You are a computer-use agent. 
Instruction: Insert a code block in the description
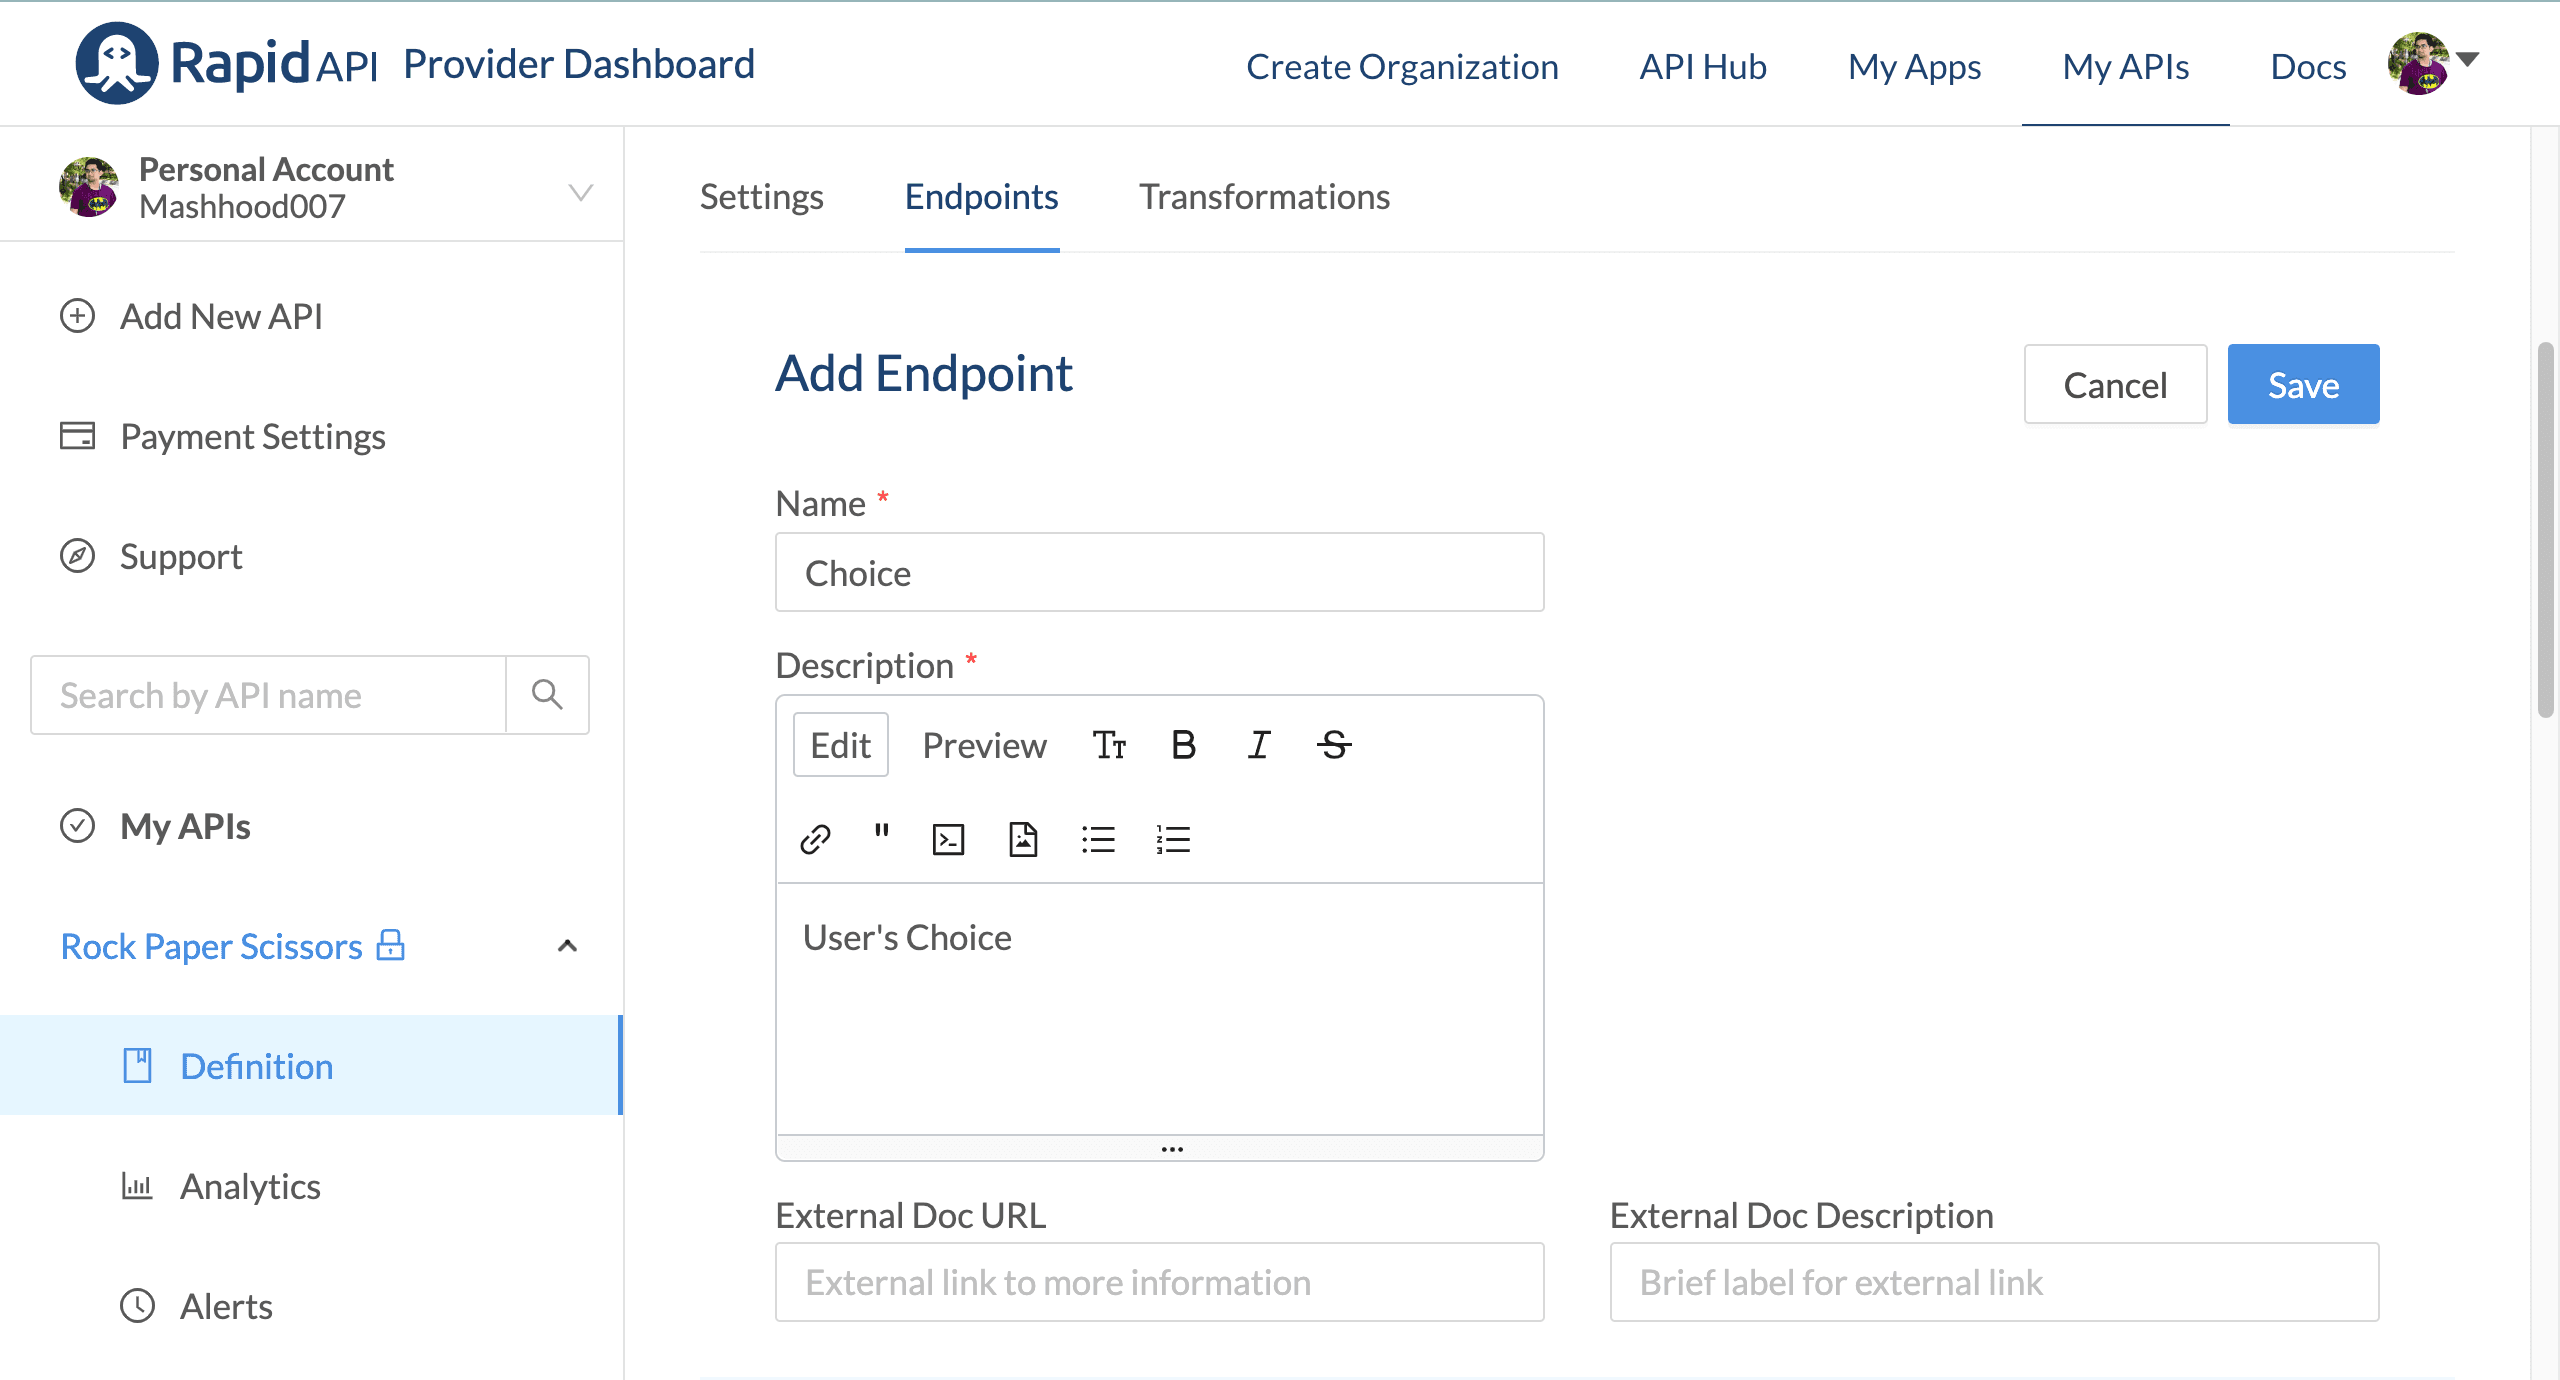pyautogui.click(x=948, y=839)
